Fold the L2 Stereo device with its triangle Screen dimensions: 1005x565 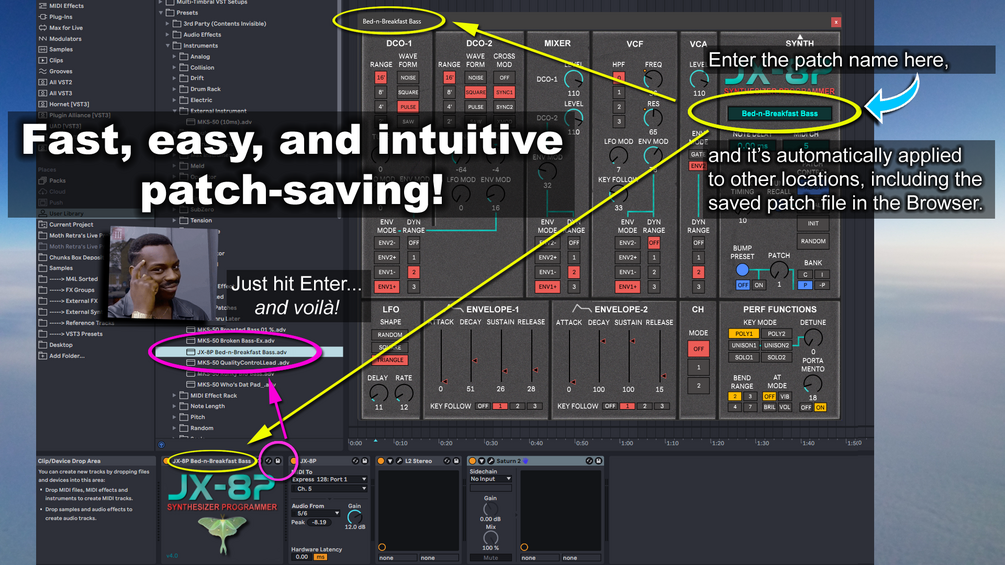[390, 461]
